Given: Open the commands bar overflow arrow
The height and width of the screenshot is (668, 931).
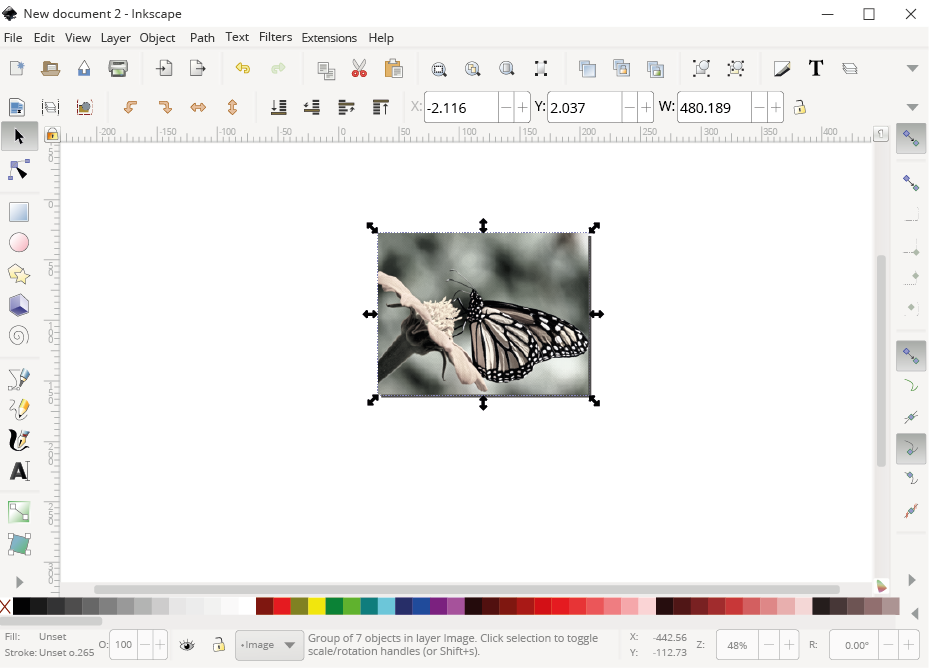Looking at the screenshot, I should 912,68.
